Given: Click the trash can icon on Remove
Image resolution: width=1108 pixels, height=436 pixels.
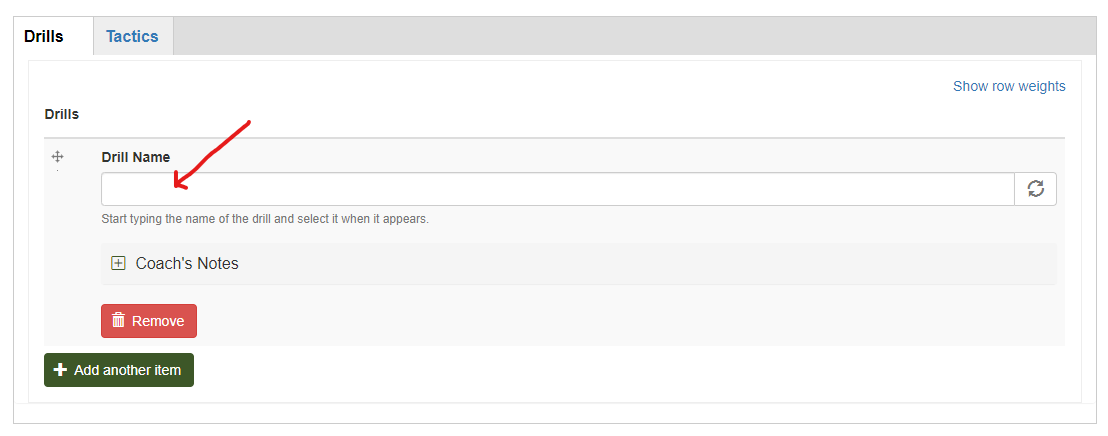Looking at the screenshot, I should [119, 321].
